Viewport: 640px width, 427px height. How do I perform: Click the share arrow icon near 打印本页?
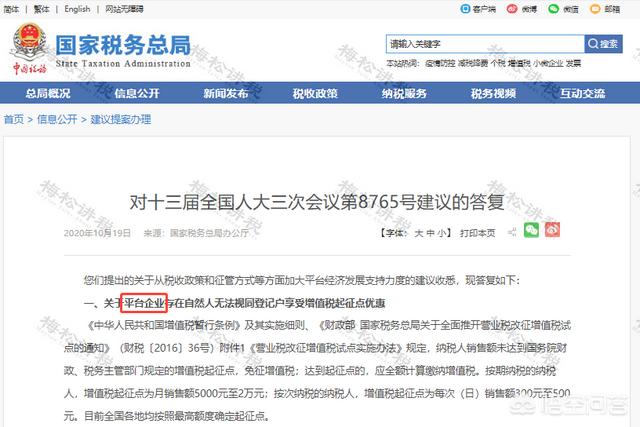pos(512,232)
